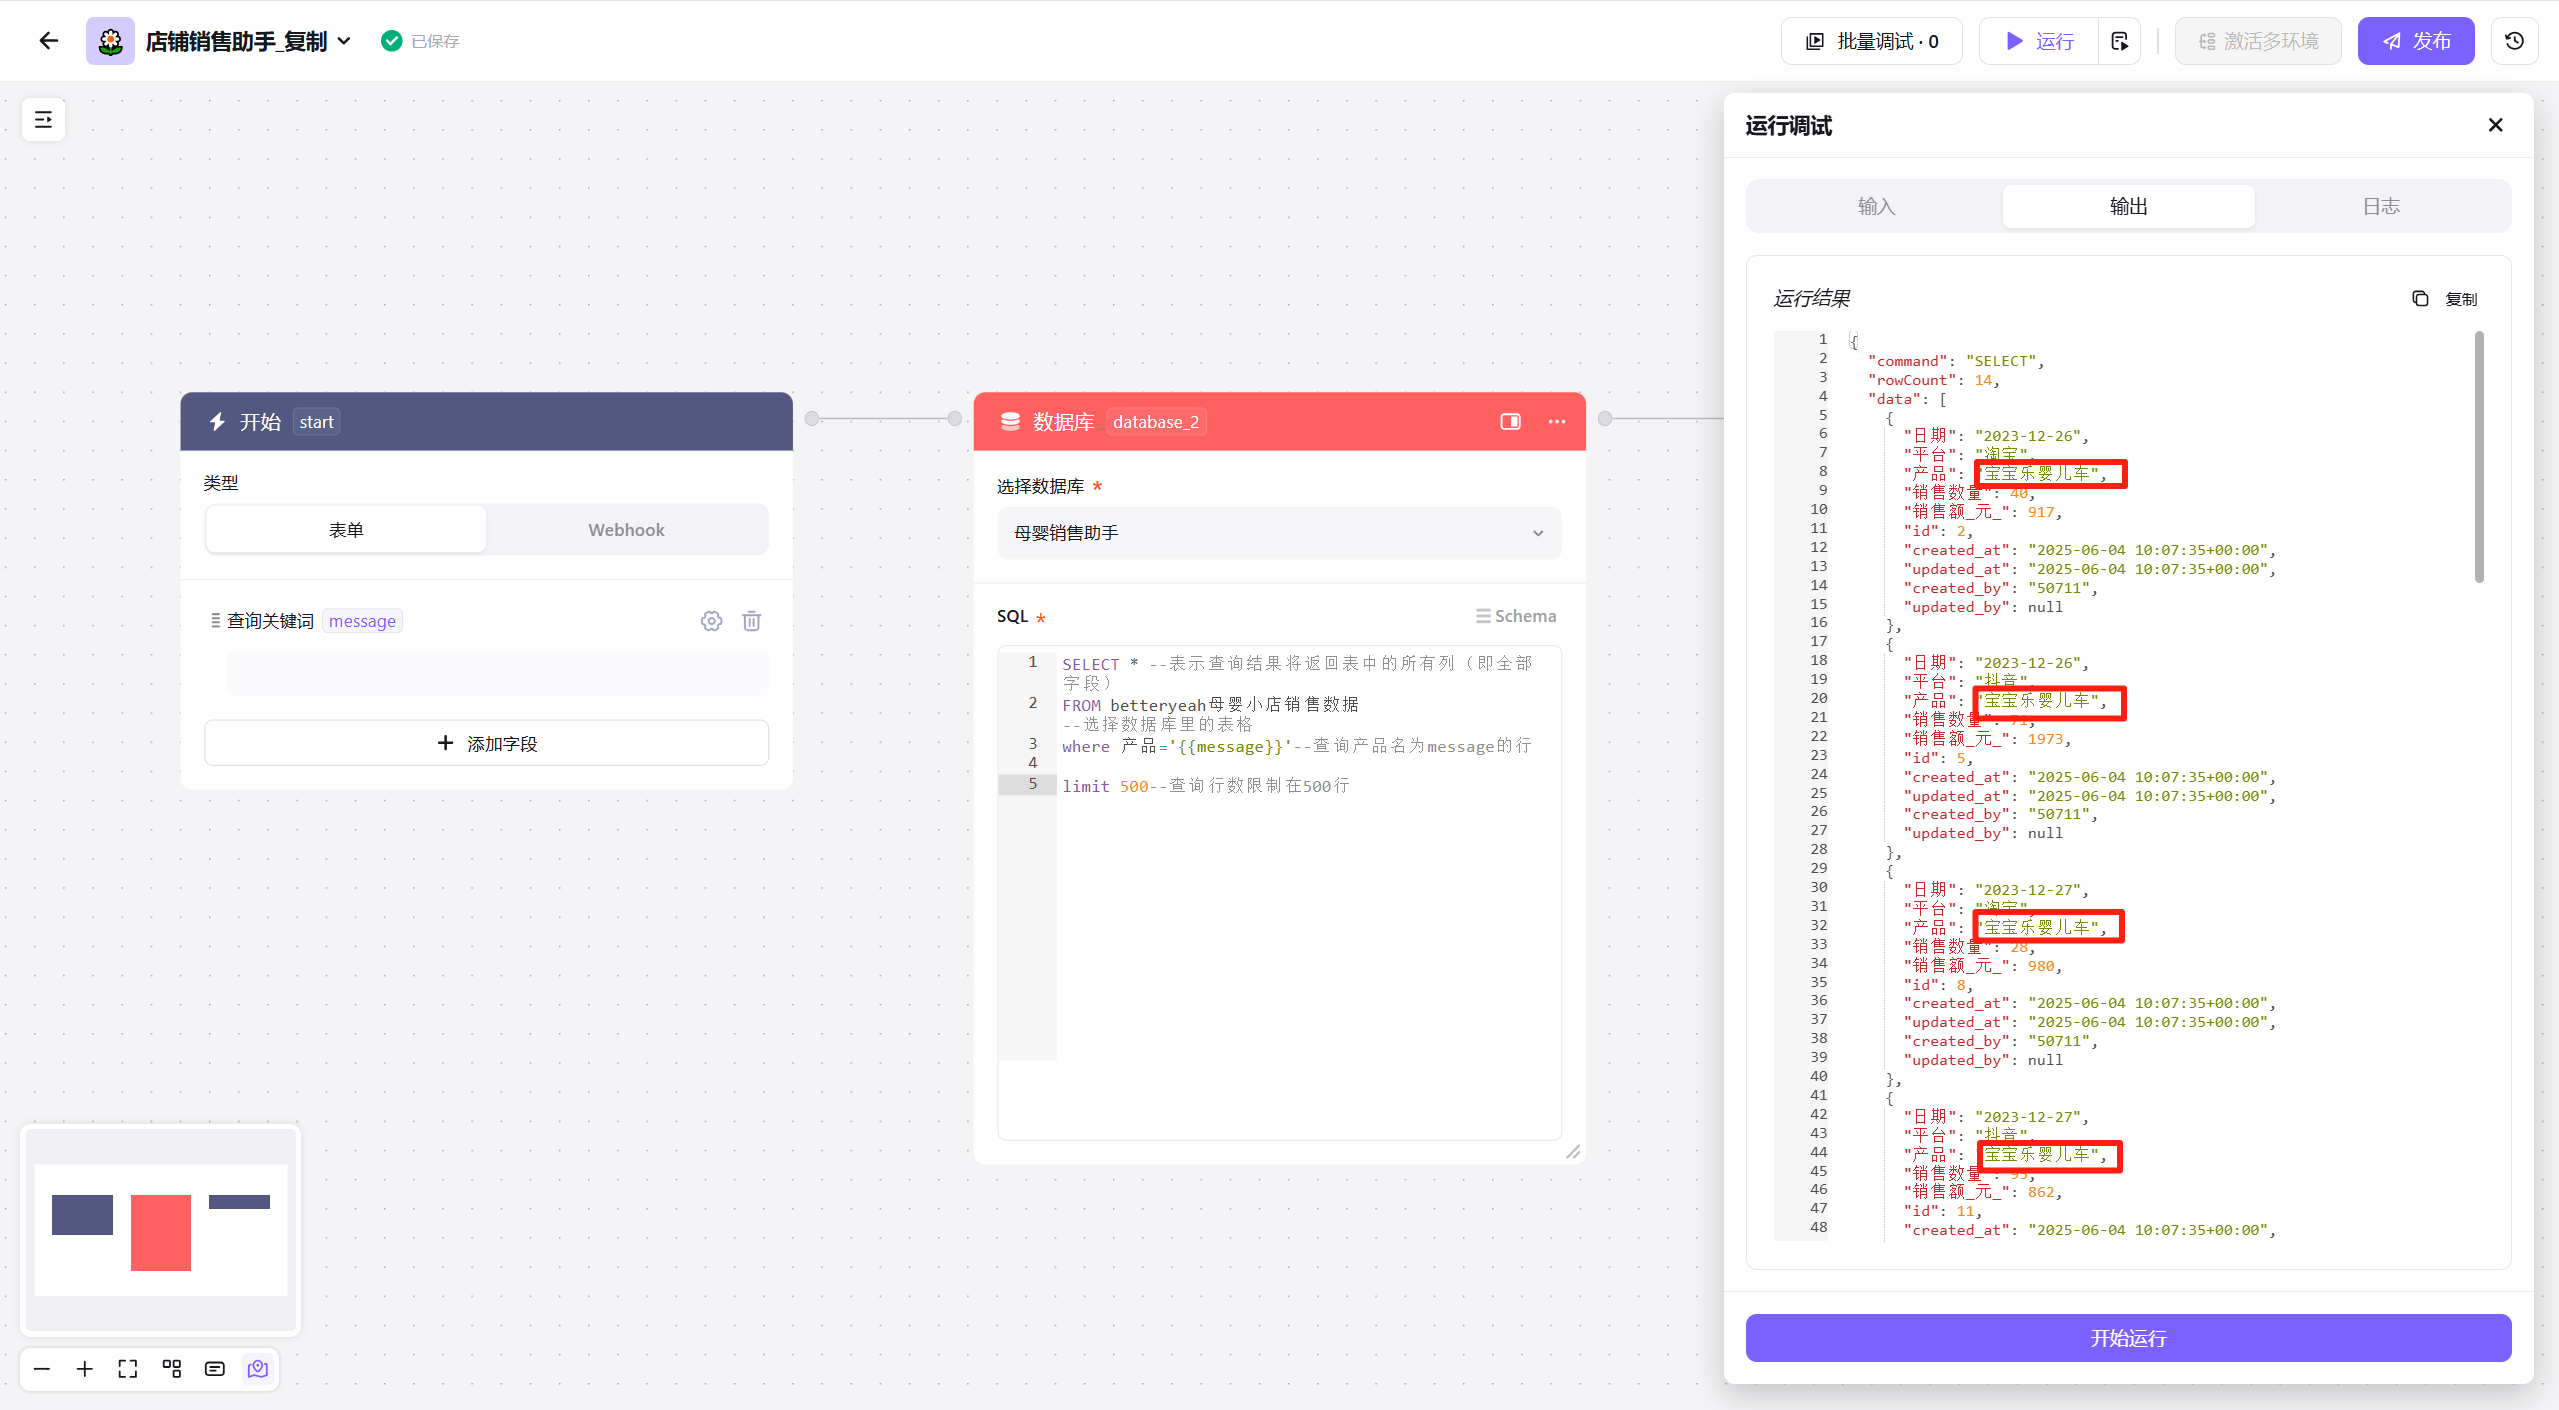This screenshot has width=2559, height=1410.
Task: Click the back arrow icon
Action: [x=48, y=41]
